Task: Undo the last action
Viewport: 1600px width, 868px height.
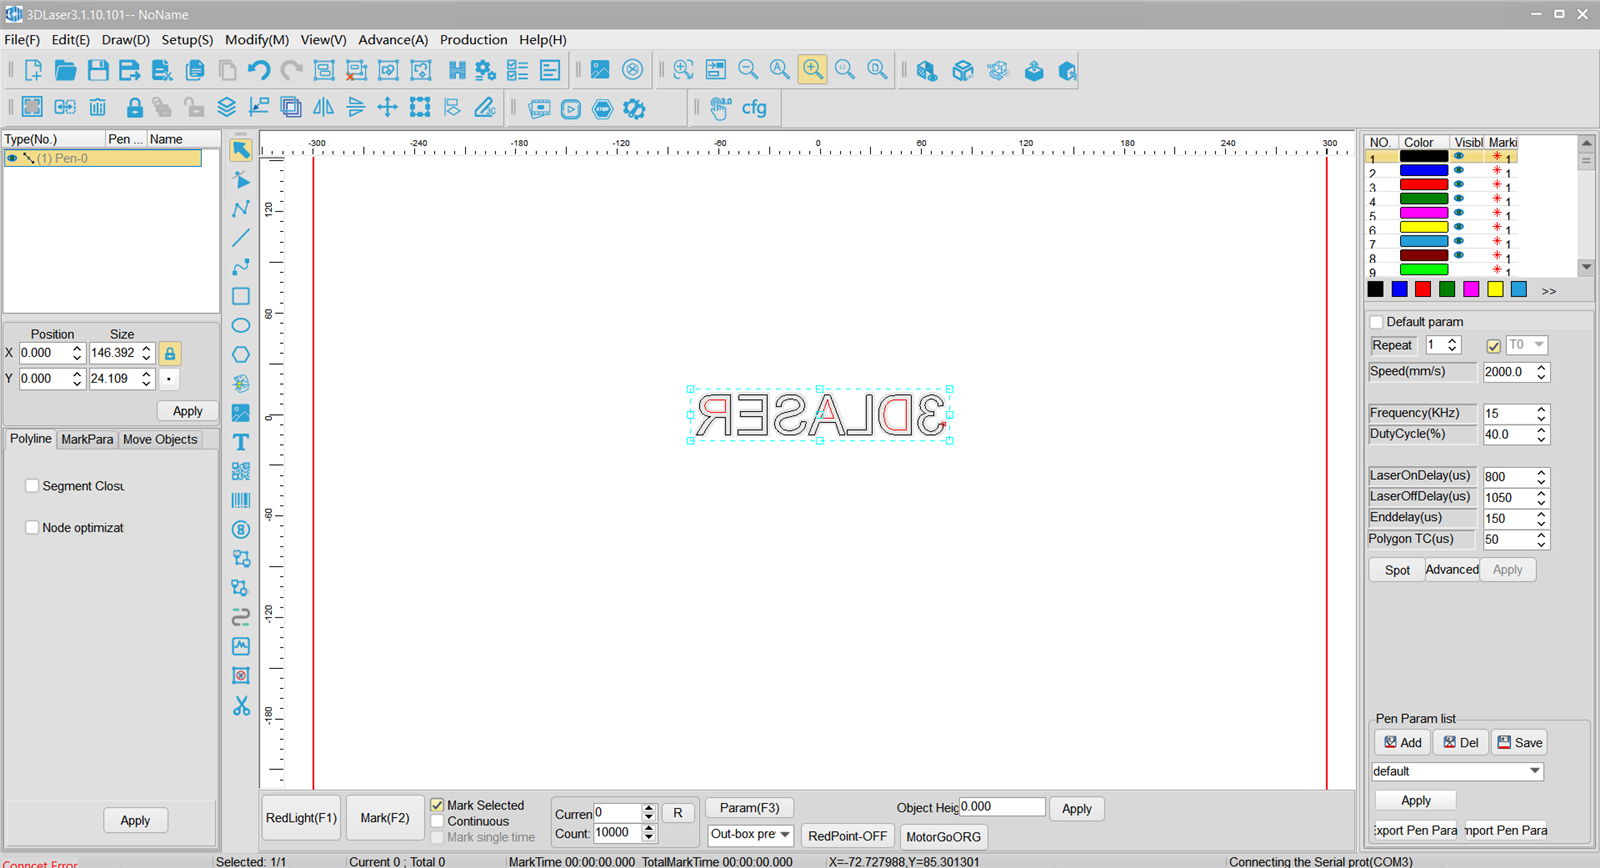Action: pos(259,70)
